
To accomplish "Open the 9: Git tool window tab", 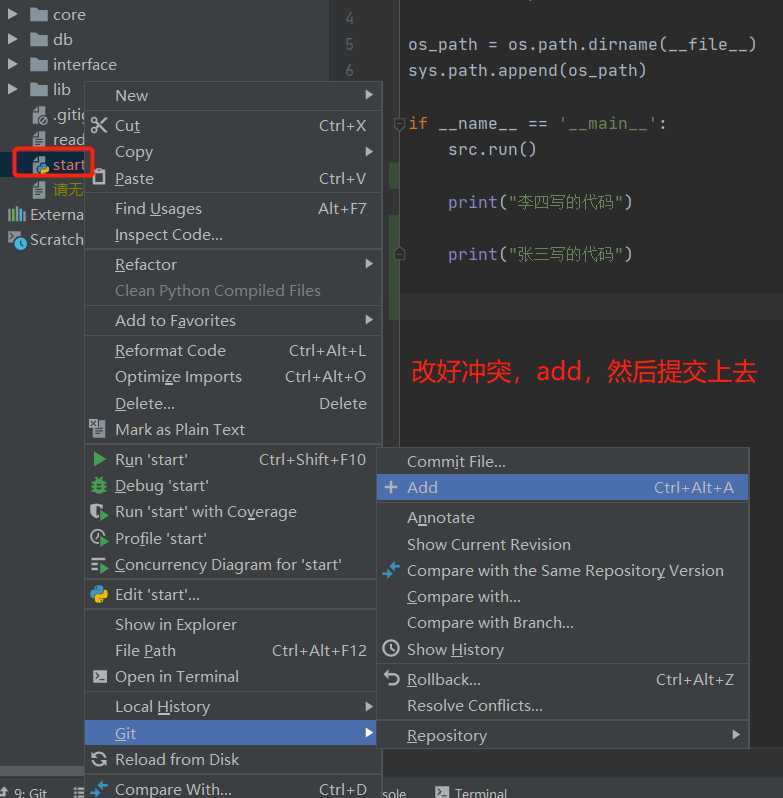I will 25,792.
